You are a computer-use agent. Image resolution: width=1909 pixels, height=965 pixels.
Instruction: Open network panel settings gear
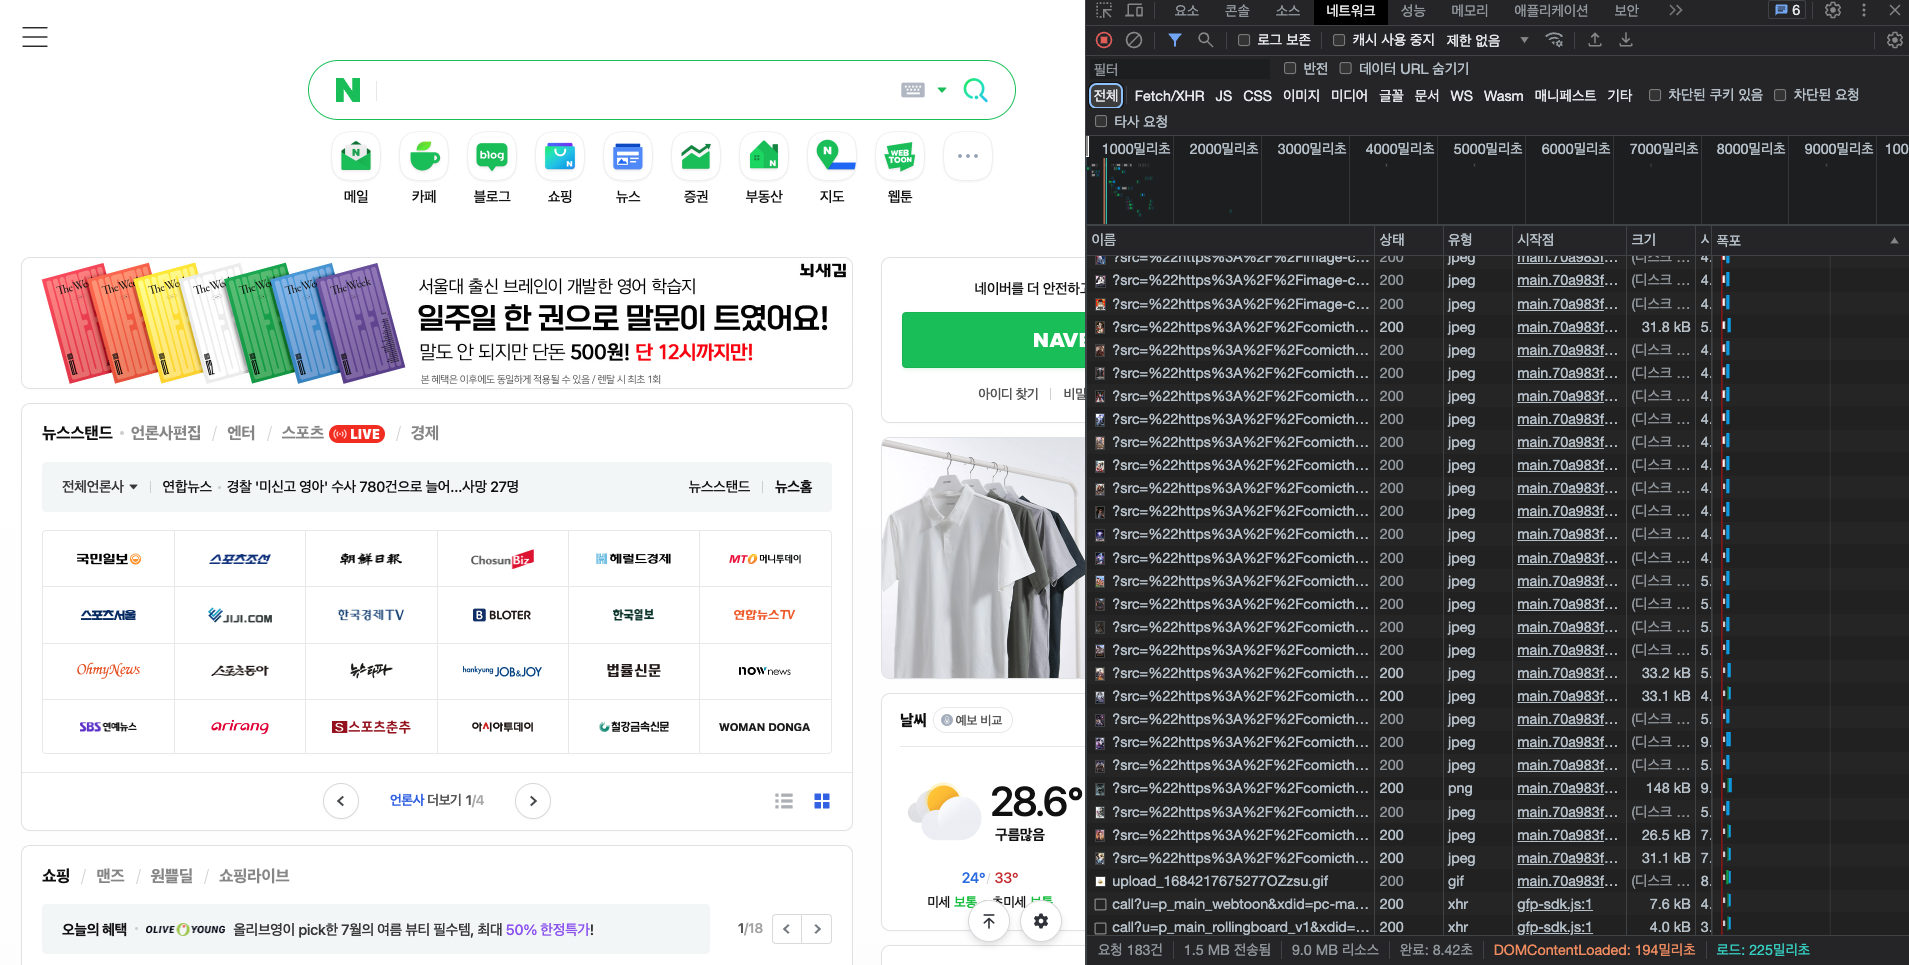(x=1894, y=40)
